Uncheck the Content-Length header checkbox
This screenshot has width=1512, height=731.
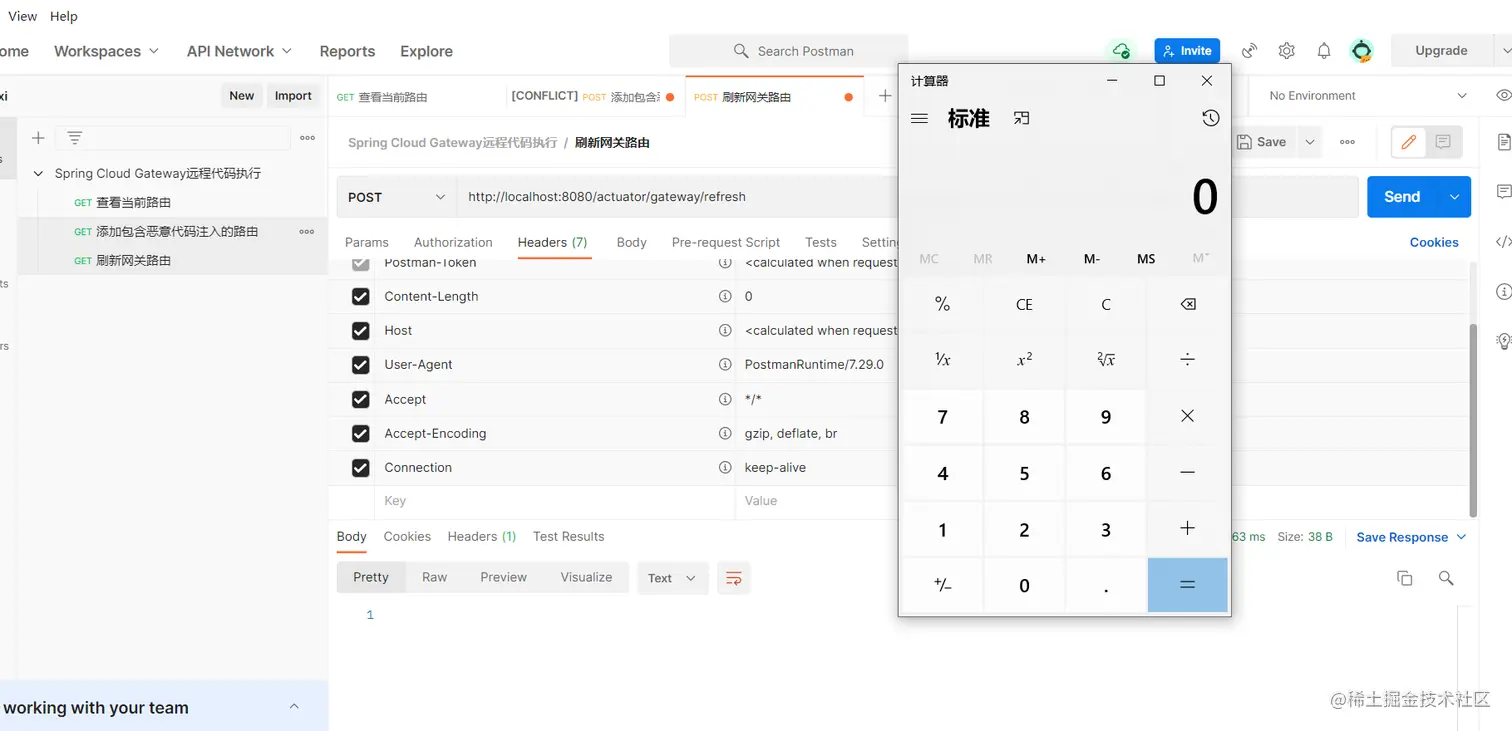(x=360, y=297)
